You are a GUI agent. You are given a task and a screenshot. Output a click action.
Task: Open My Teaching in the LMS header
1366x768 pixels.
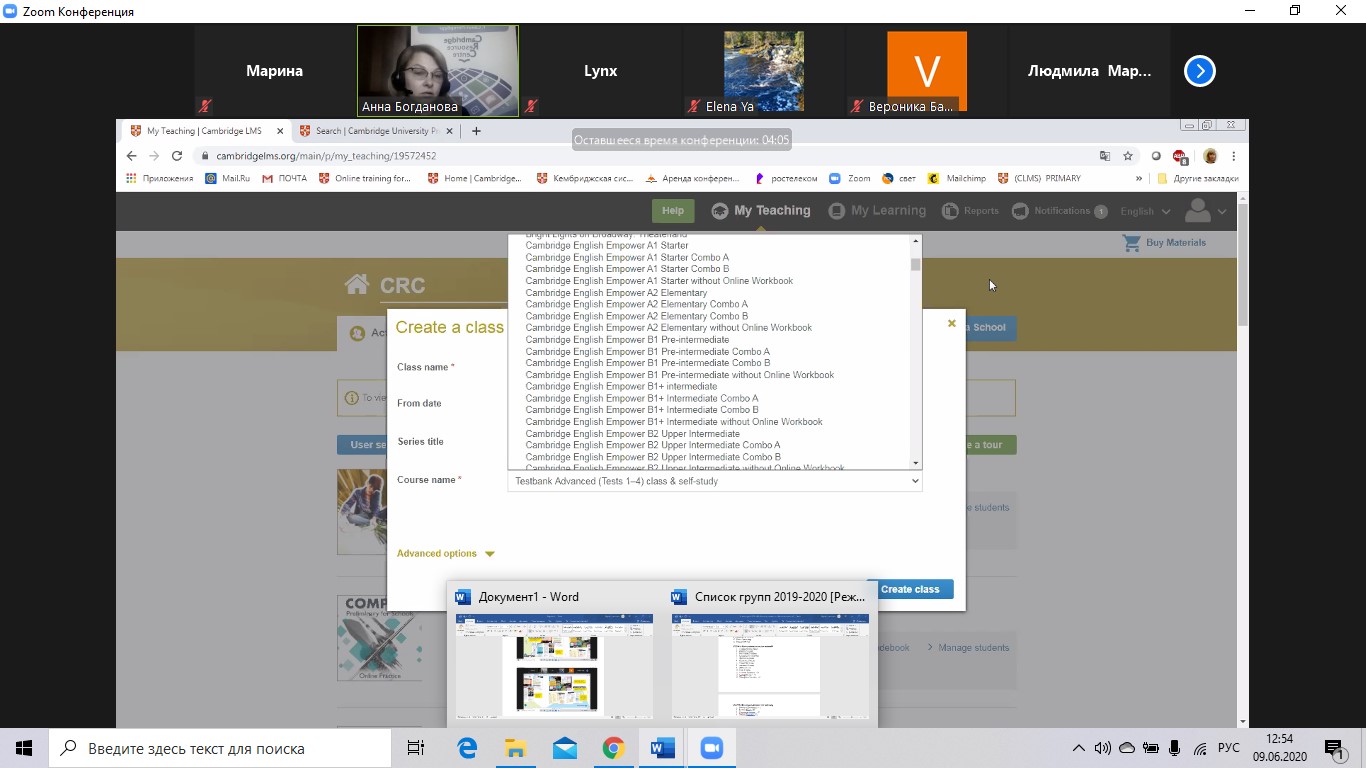(761, 211)
